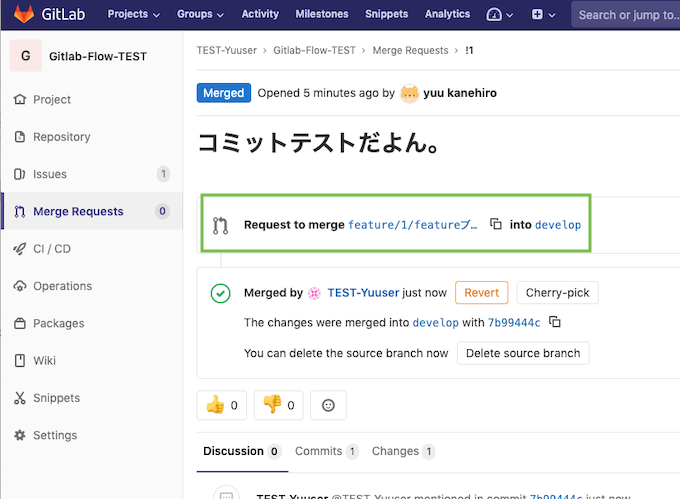This screenshot has width=680, height=499.
Task: Click the Merge Requests icon in sidebar
Action: tap(20, 211)
